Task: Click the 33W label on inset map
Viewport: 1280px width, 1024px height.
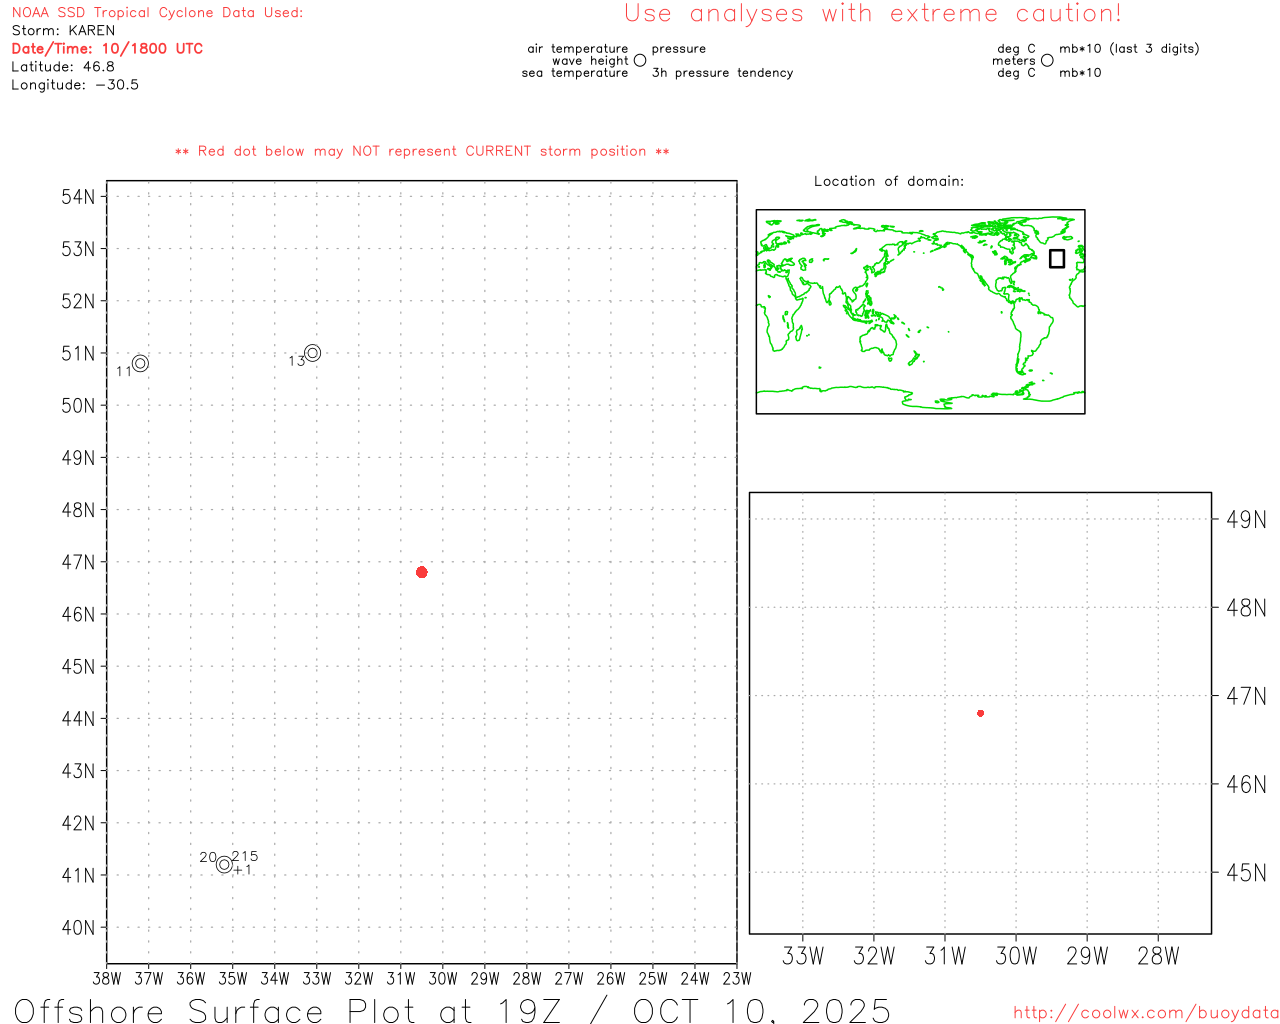Action: [x=803, y=956]
